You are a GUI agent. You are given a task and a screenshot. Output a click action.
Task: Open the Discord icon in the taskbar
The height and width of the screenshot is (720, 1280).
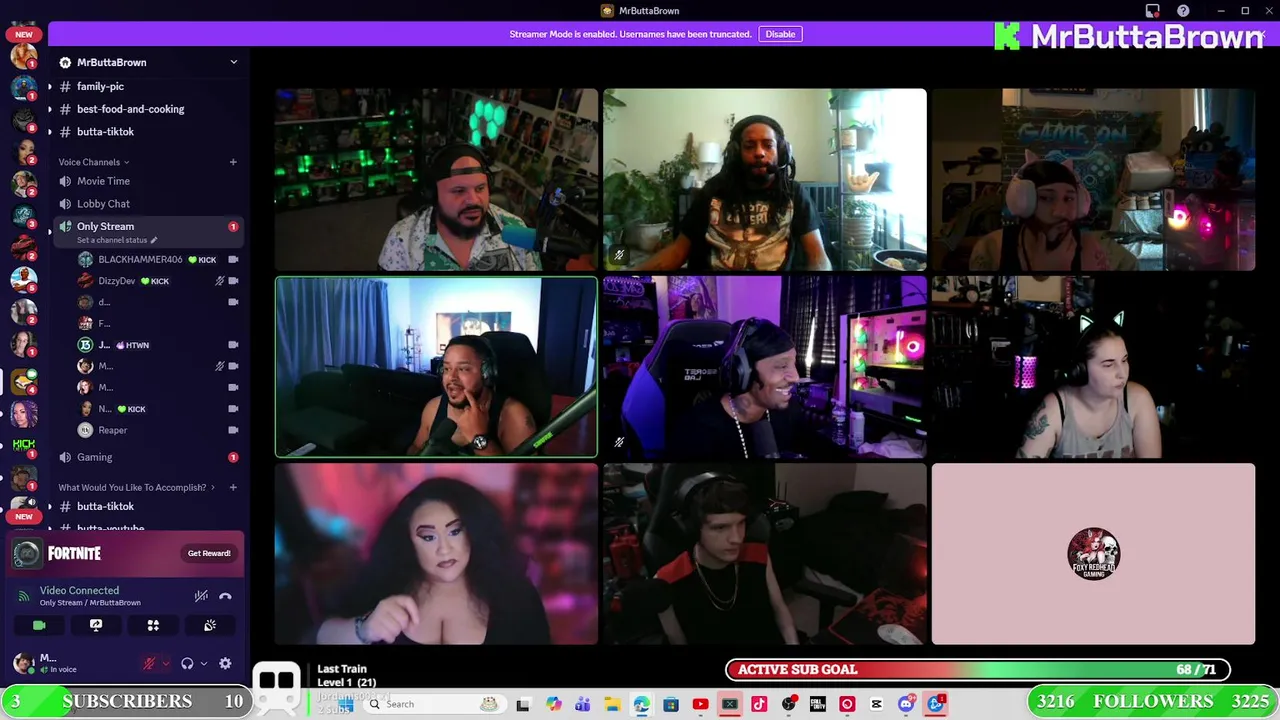point(906,704)
